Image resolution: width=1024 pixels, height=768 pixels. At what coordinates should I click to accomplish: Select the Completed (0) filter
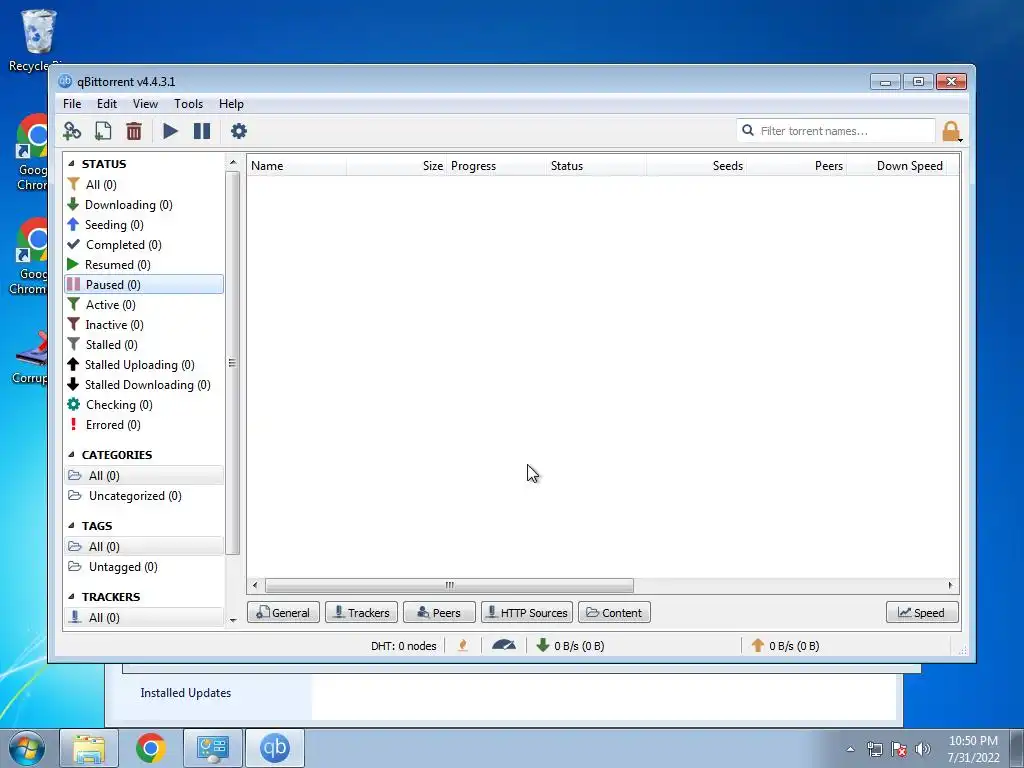144,245
